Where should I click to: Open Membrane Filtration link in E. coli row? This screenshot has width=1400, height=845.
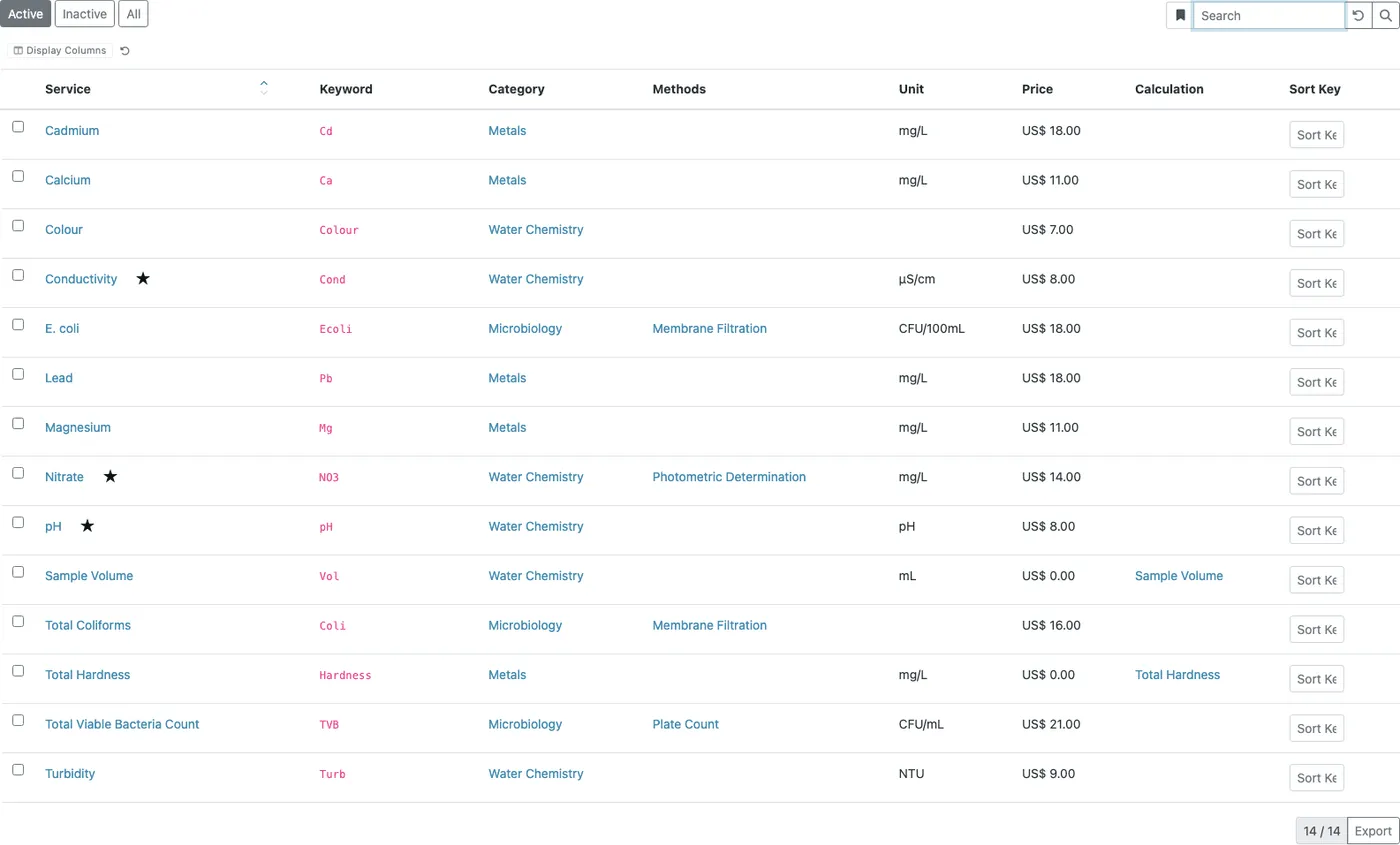tap(709, 328)
